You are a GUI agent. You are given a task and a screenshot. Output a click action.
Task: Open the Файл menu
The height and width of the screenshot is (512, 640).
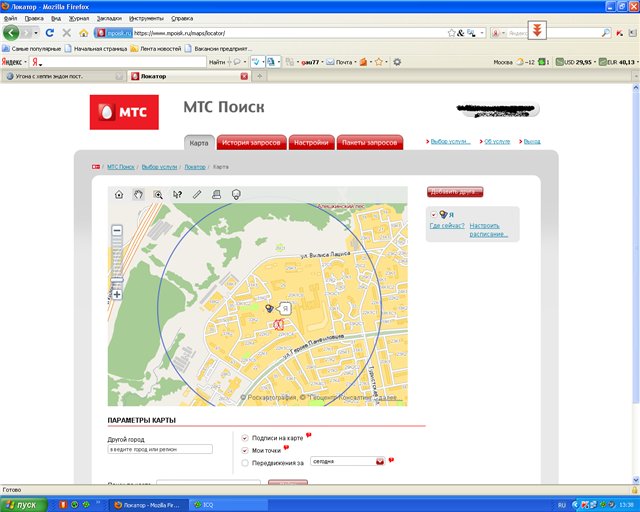point(10,18)
